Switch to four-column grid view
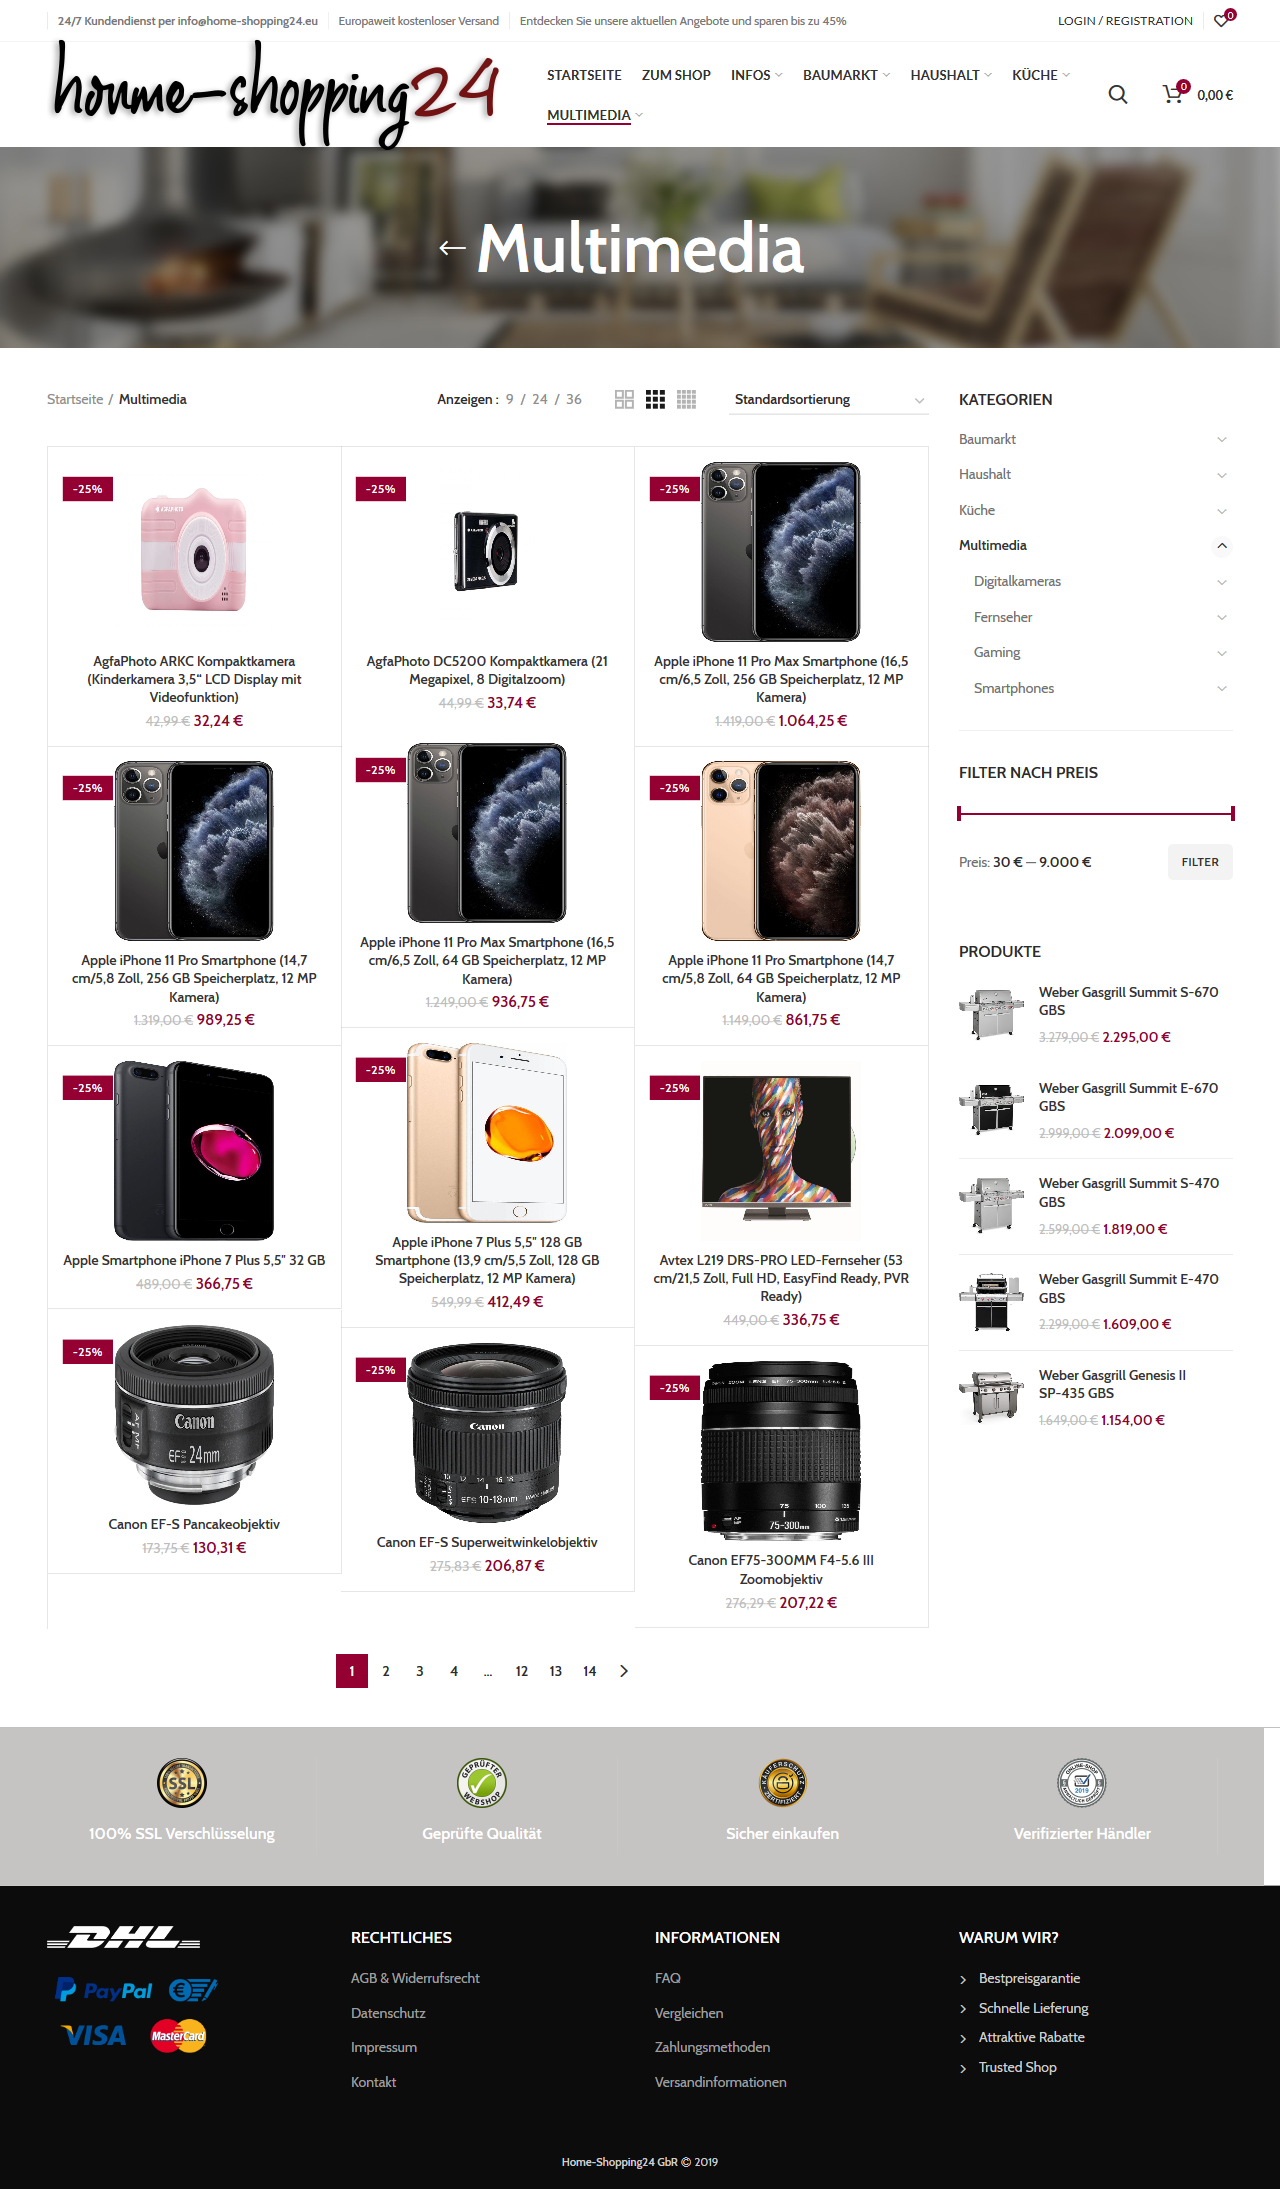 tap(686, 399)
